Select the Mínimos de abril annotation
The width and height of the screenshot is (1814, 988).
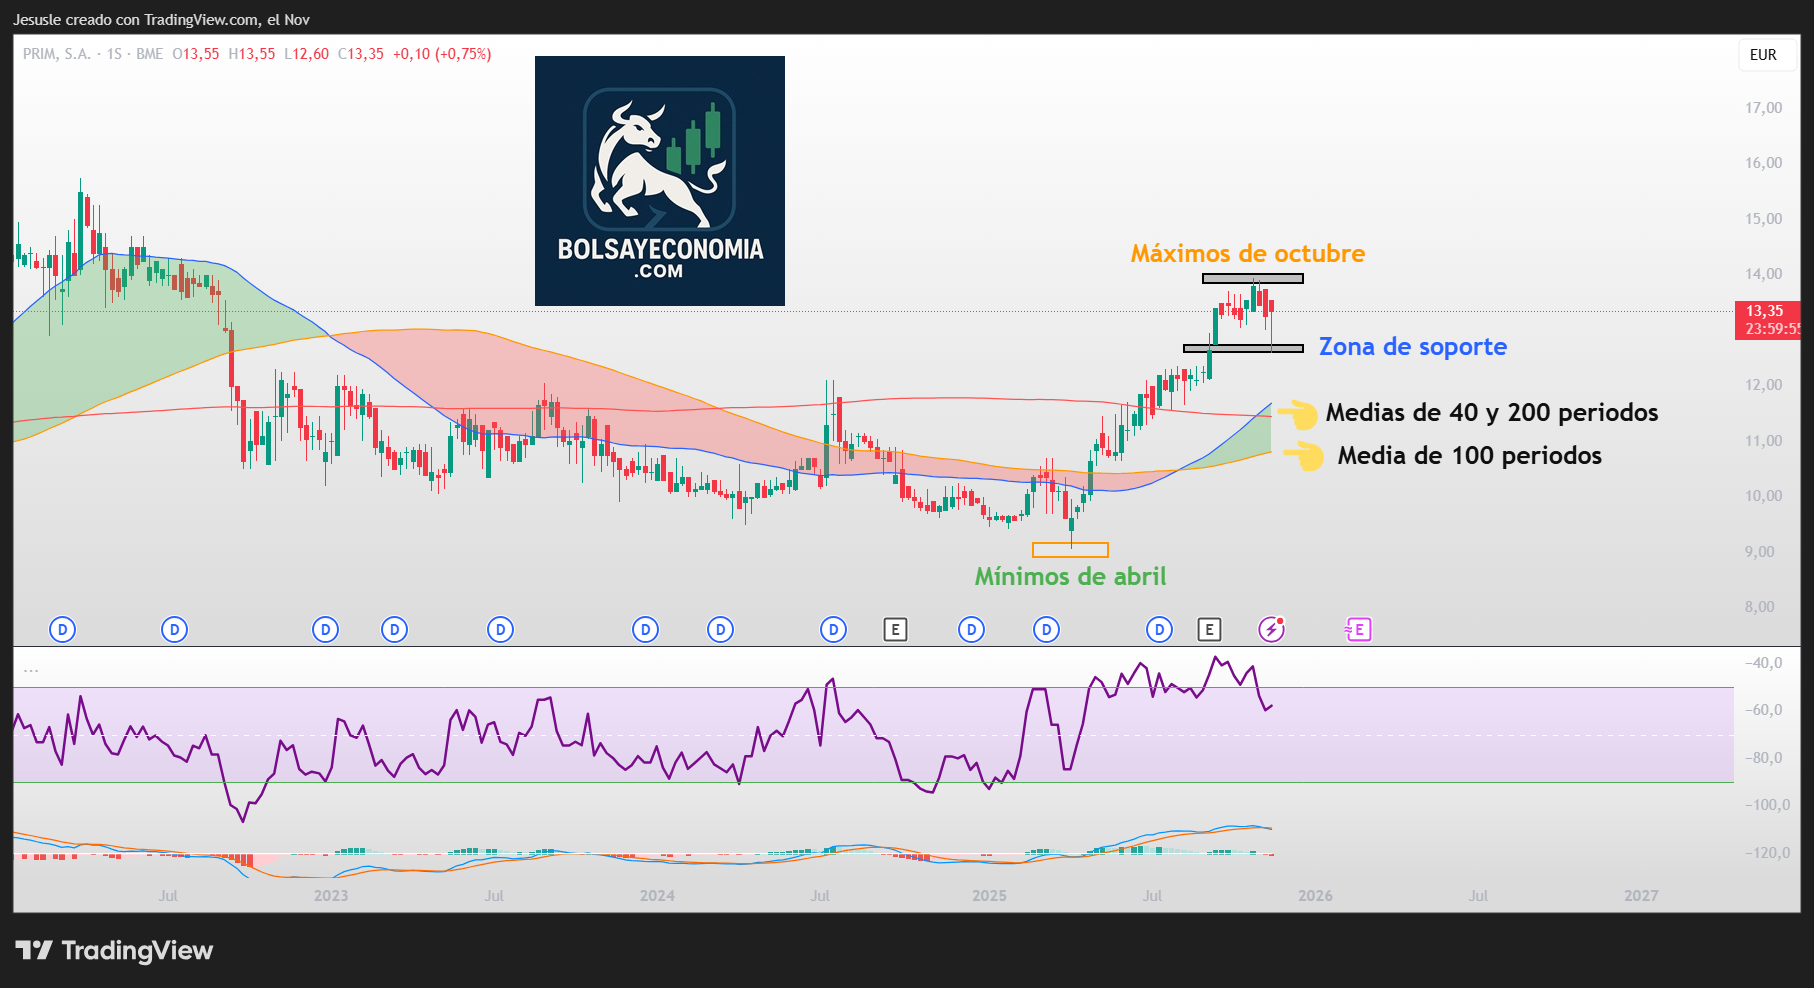click(1070, 577)
